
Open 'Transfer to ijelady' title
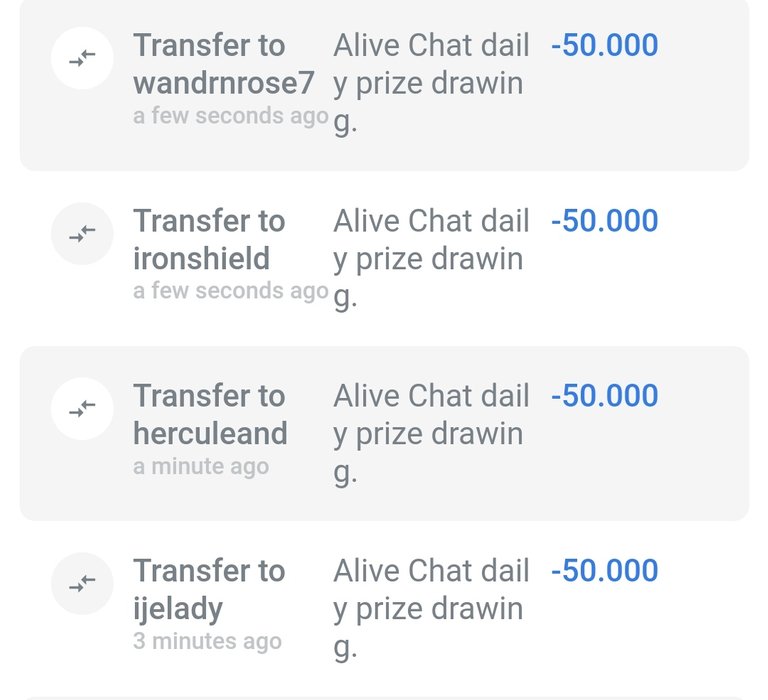(x=209, y=590)
